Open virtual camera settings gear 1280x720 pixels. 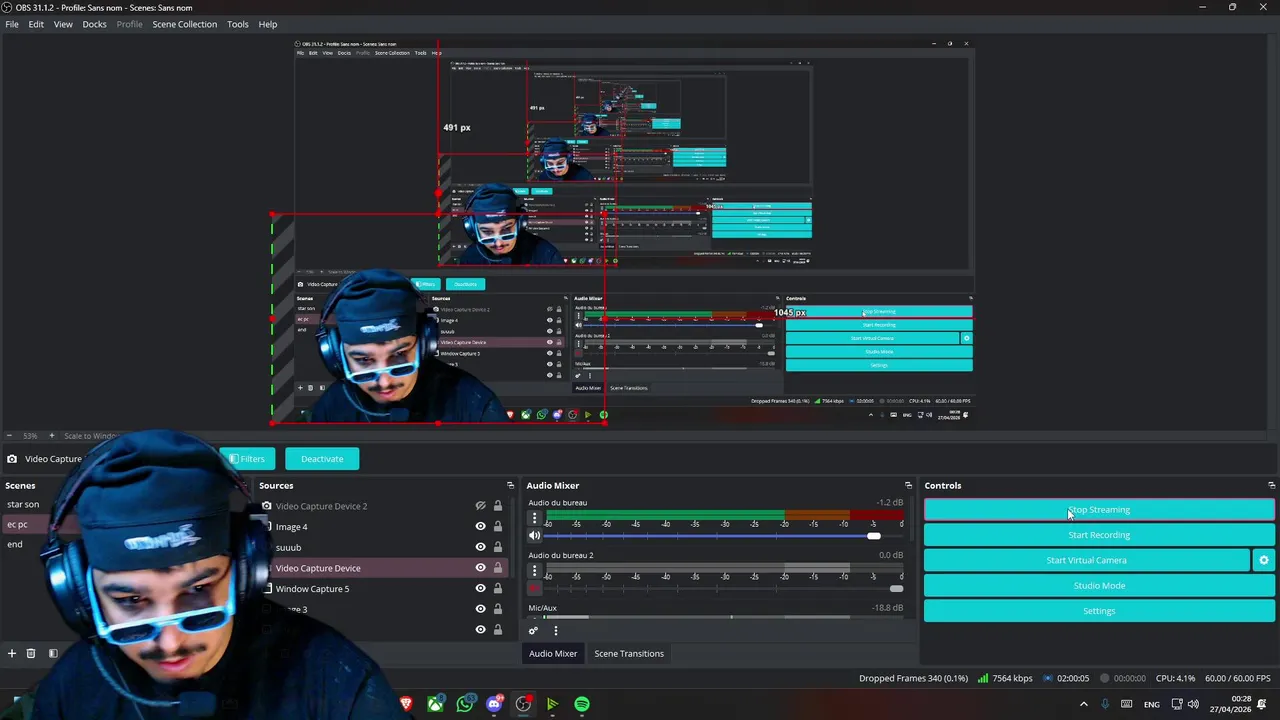coord(1264,560)
